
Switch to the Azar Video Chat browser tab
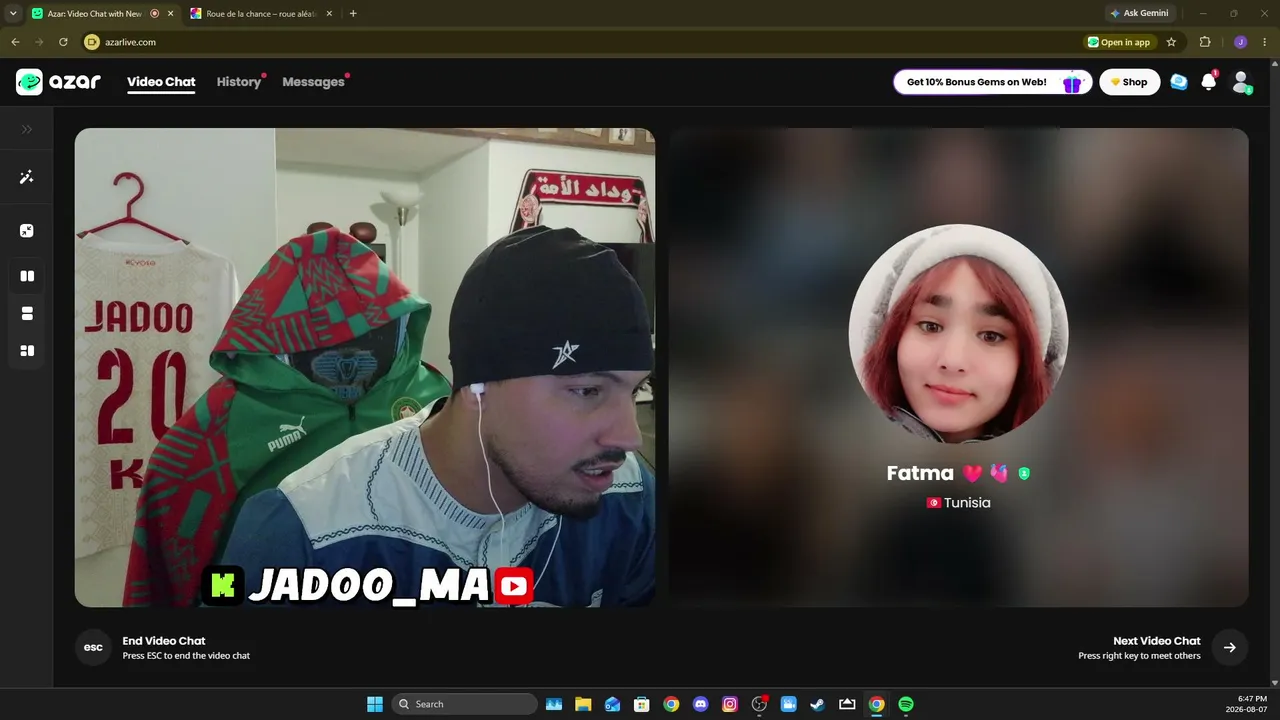click(x=101, y=14)
